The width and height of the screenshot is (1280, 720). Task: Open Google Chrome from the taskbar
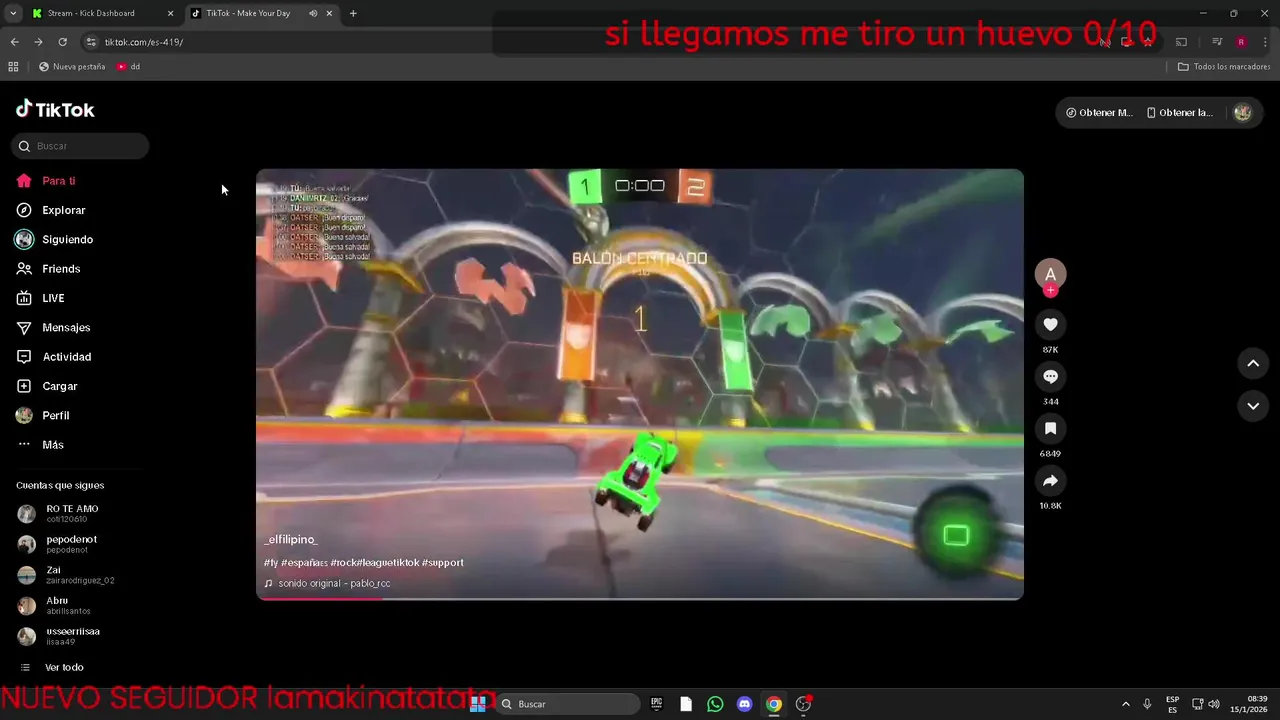pyautogui.click(x=774, y=704)
